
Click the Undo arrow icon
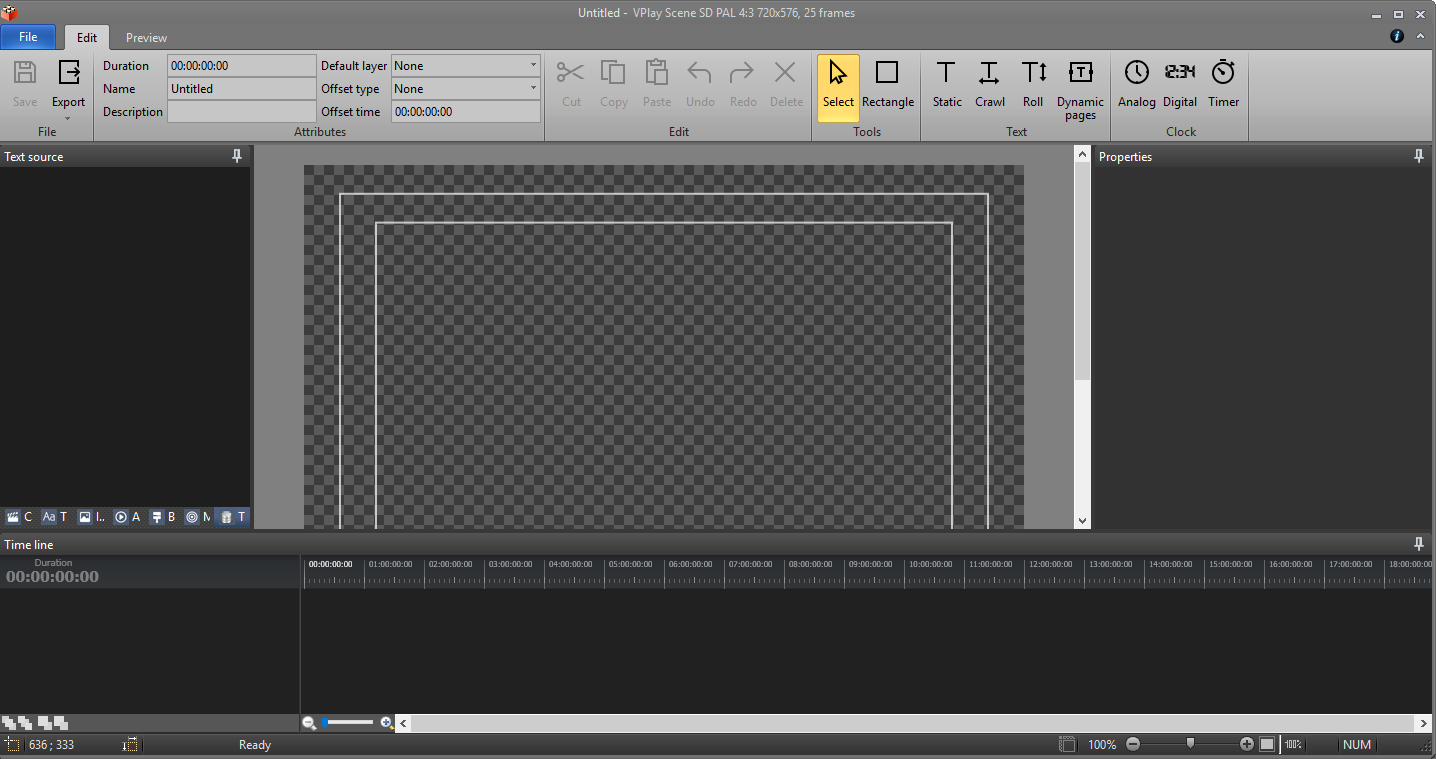click(x=700, y=83)
